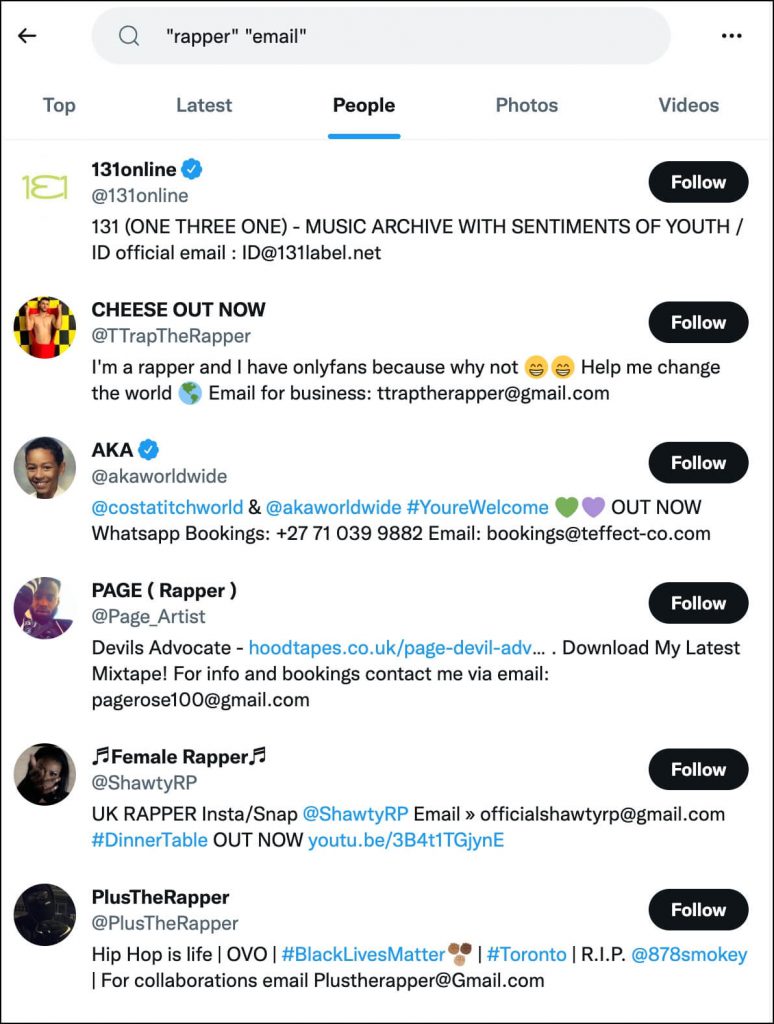Click PAGE ( Rapper ) avatar image
This screenshot has width=774, height=1024.
[45, 607]
